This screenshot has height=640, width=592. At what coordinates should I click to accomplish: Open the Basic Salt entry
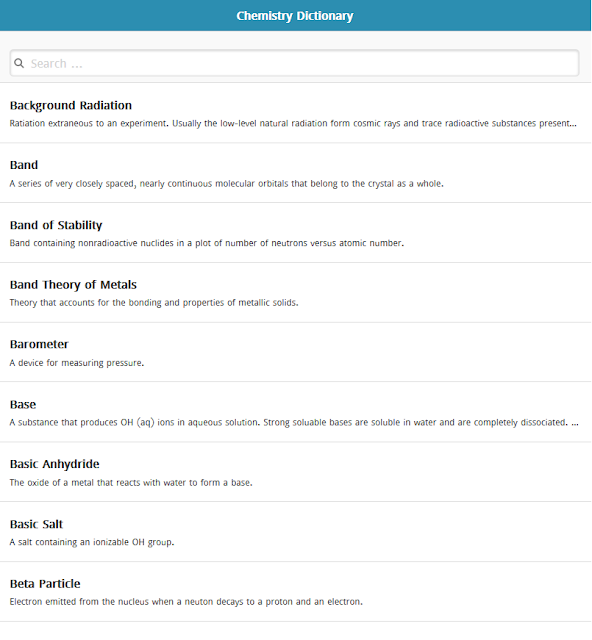(296, 531)
